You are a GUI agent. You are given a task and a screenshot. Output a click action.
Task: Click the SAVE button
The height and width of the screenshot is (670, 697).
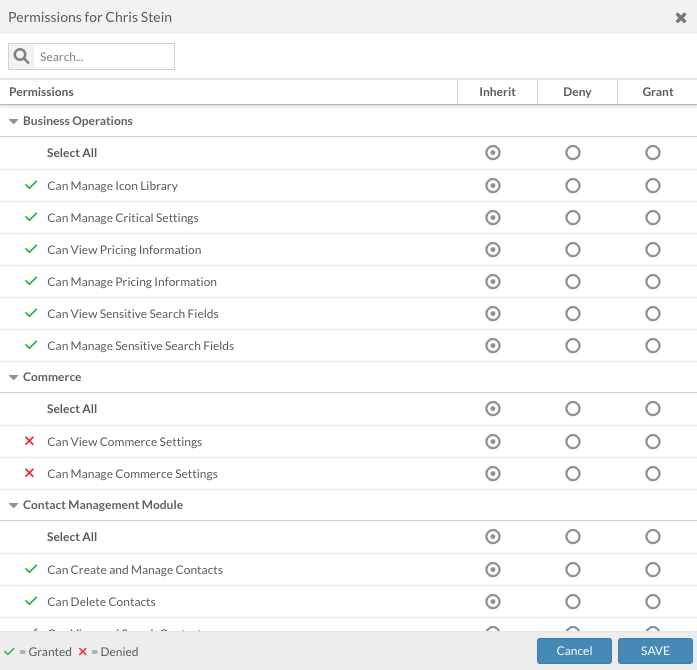pyautogui.click(x=655, y=651)
